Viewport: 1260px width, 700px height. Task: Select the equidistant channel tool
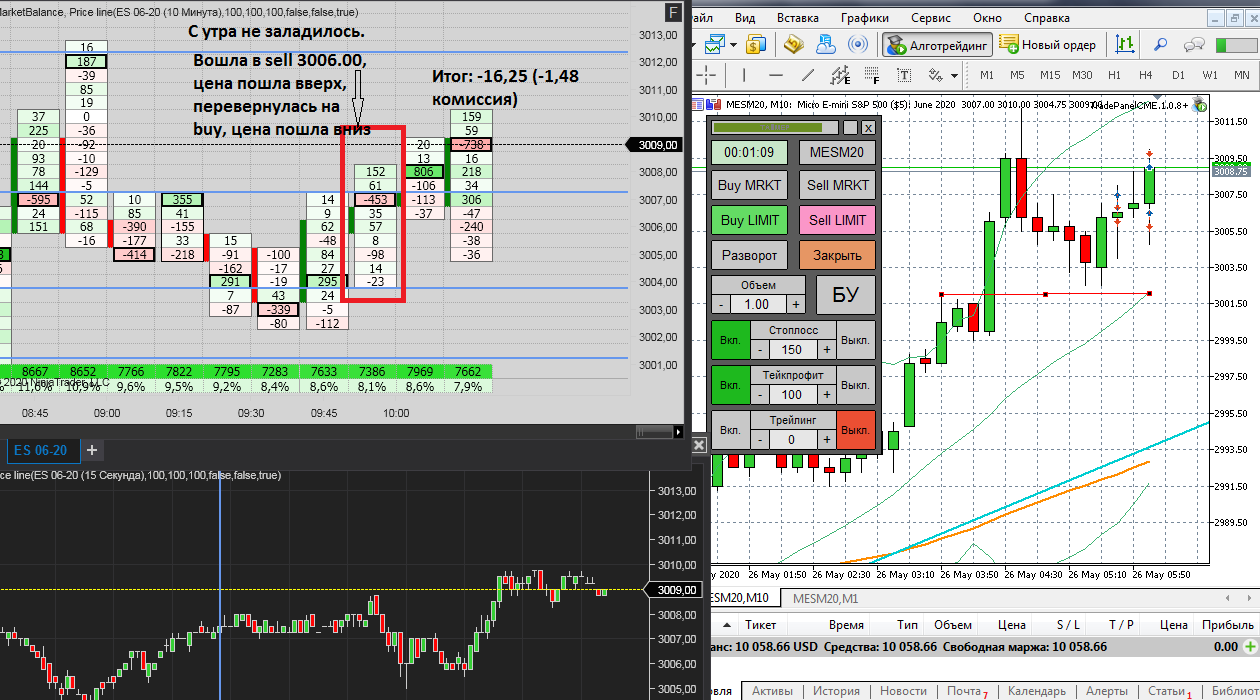tap(840, 75)
